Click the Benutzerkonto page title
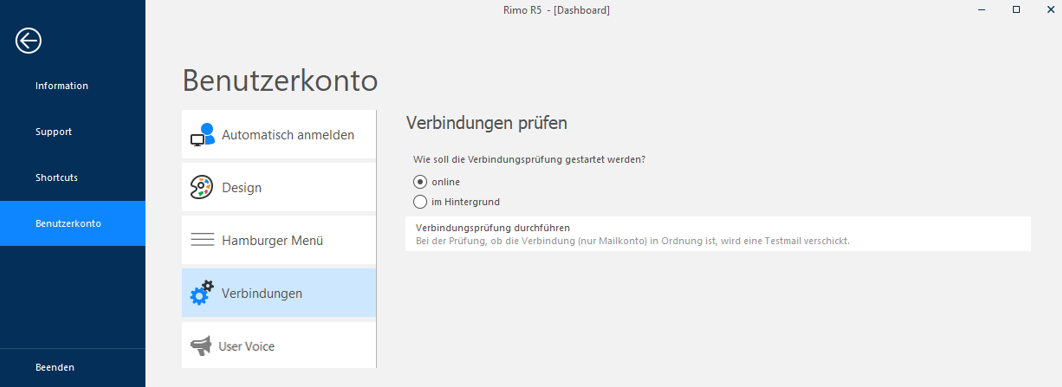1062x387 pixels. click(x=280, y=81)
